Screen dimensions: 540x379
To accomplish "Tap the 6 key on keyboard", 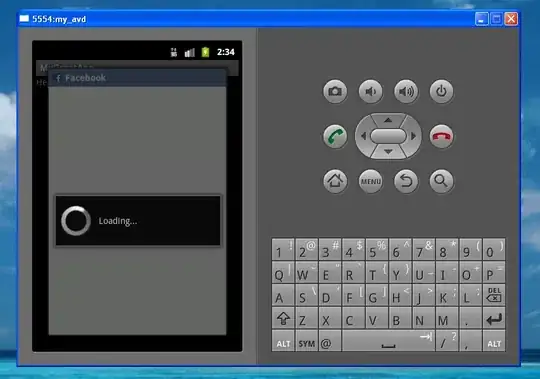I will pyautogui.click(x=400, y=249).
